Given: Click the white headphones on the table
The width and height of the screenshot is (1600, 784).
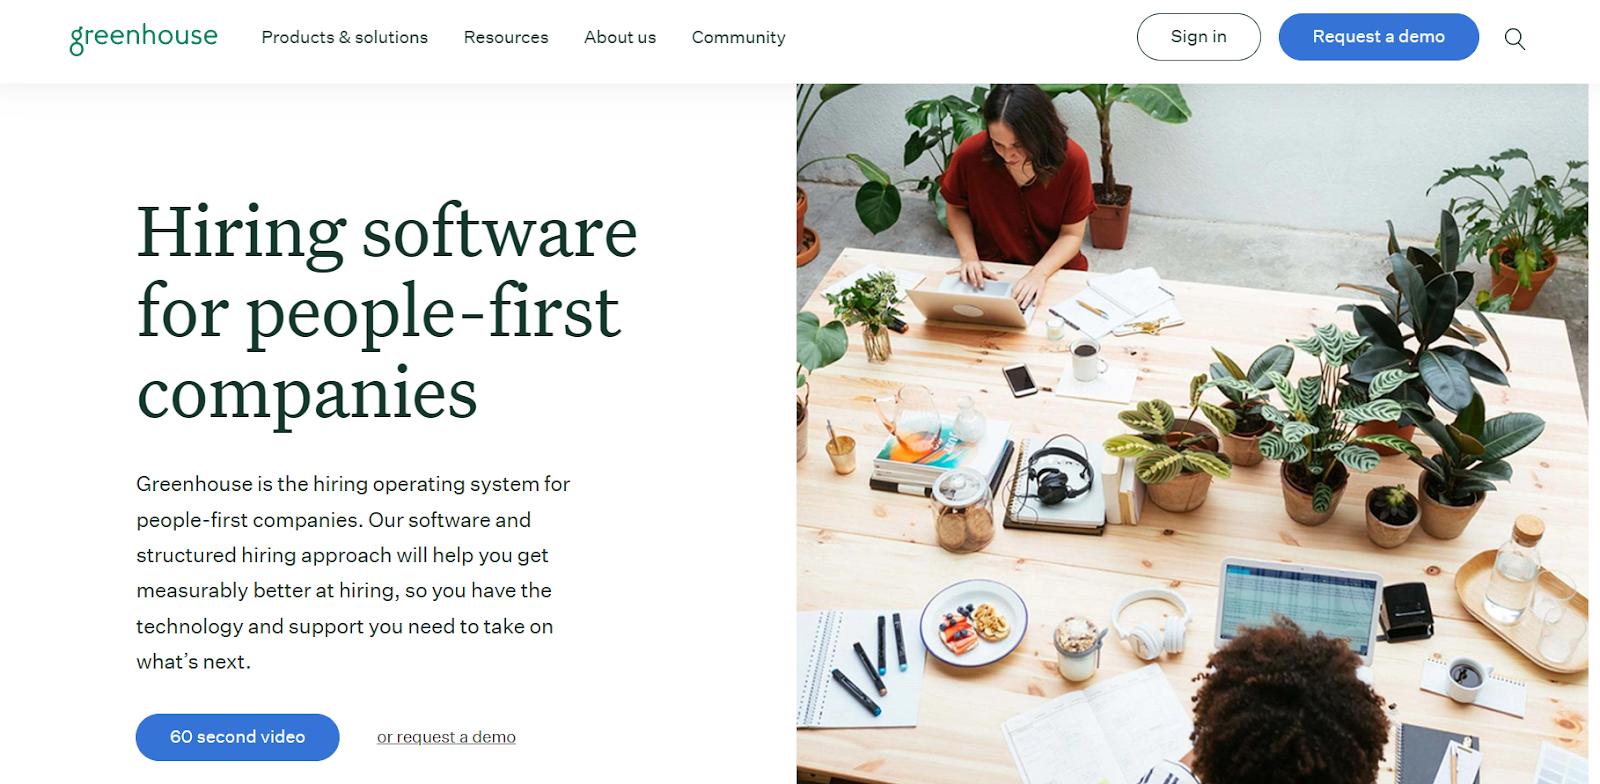Looking at the screenshot, I should point(1152,622).
